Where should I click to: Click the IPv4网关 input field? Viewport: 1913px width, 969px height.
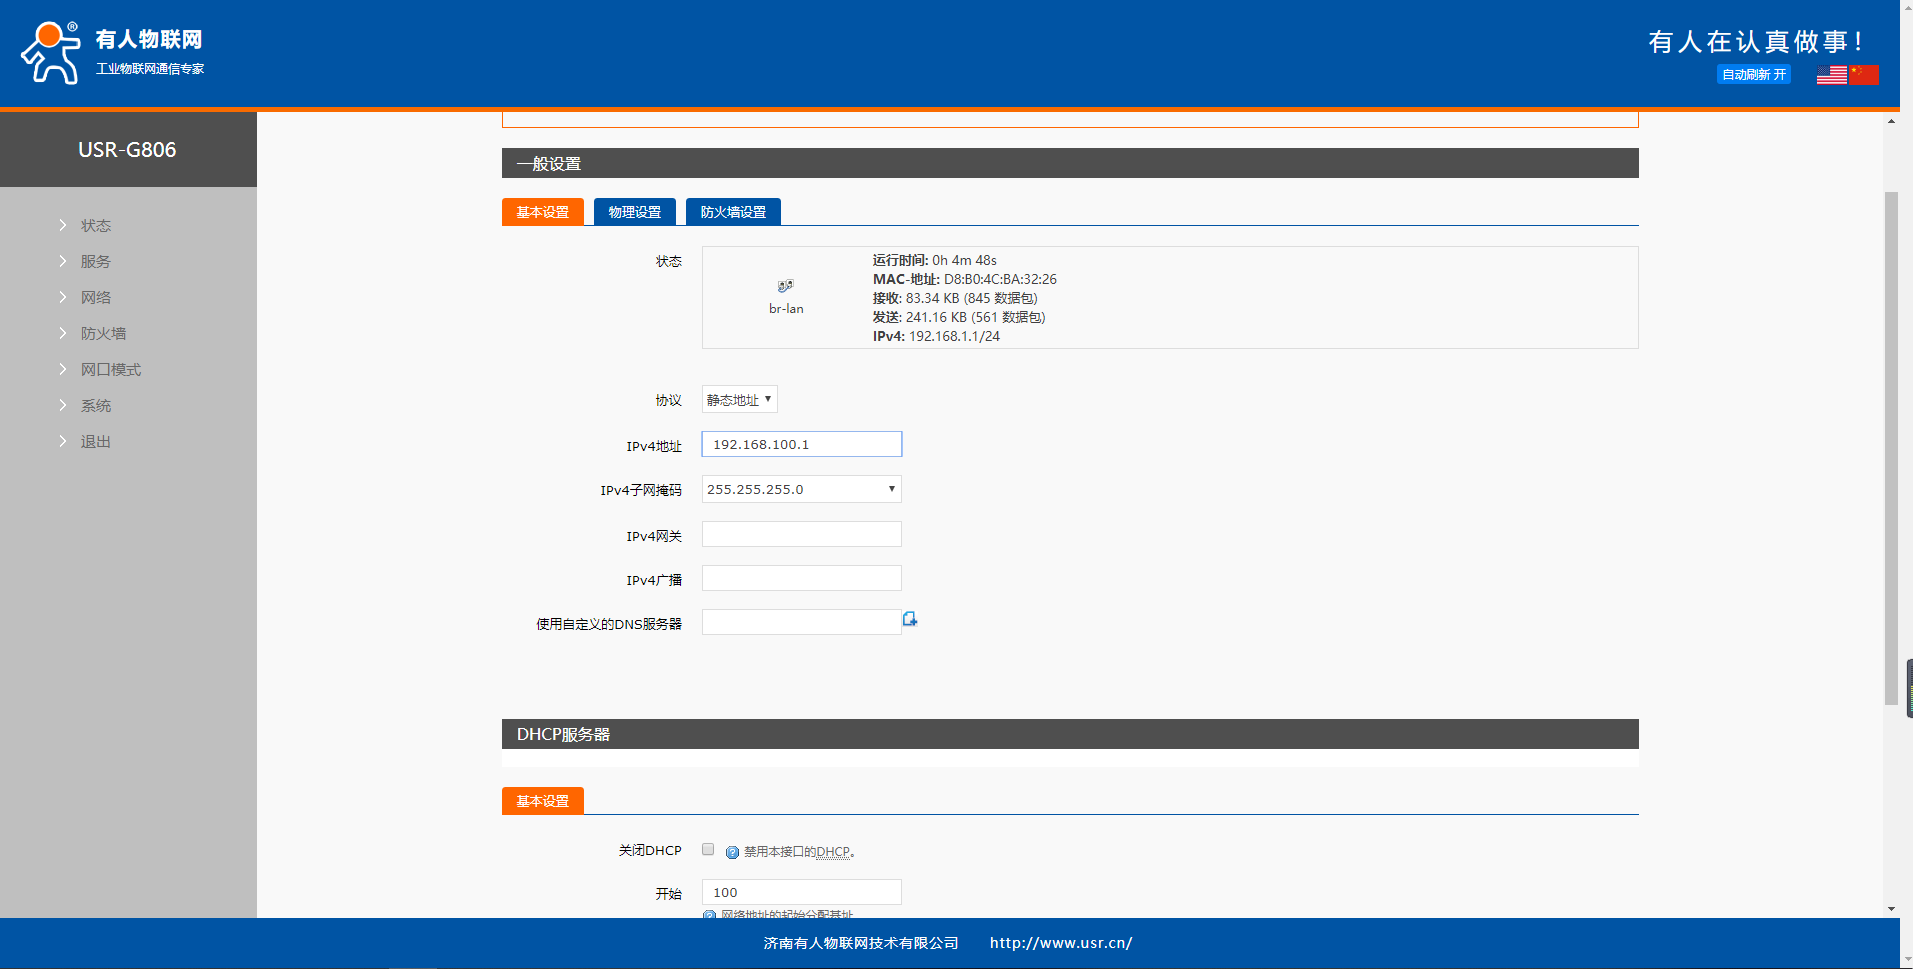pos(801,535)
